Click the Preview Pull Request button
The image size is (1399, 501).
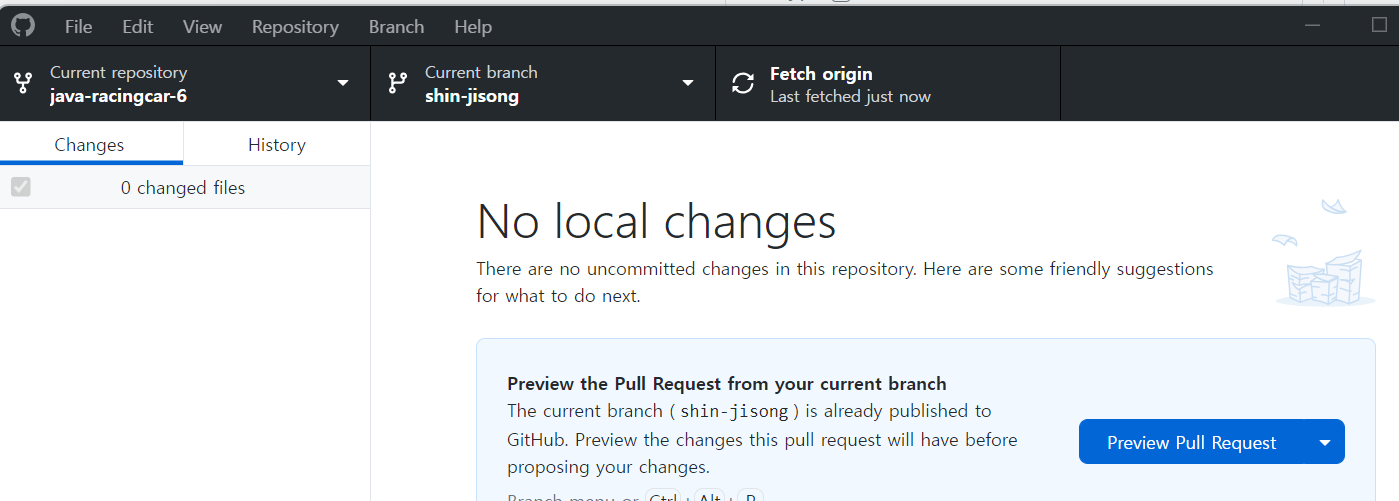point(1192,442)
